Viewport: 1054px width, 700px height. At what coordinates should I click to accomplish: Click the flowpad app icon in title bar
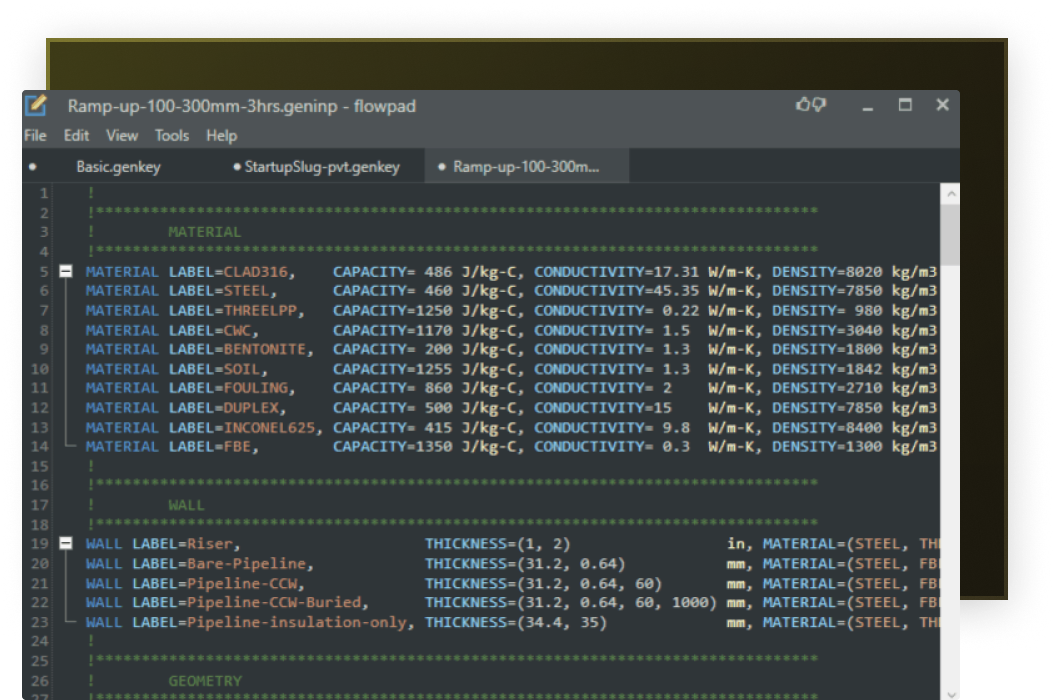coord(36,105)
